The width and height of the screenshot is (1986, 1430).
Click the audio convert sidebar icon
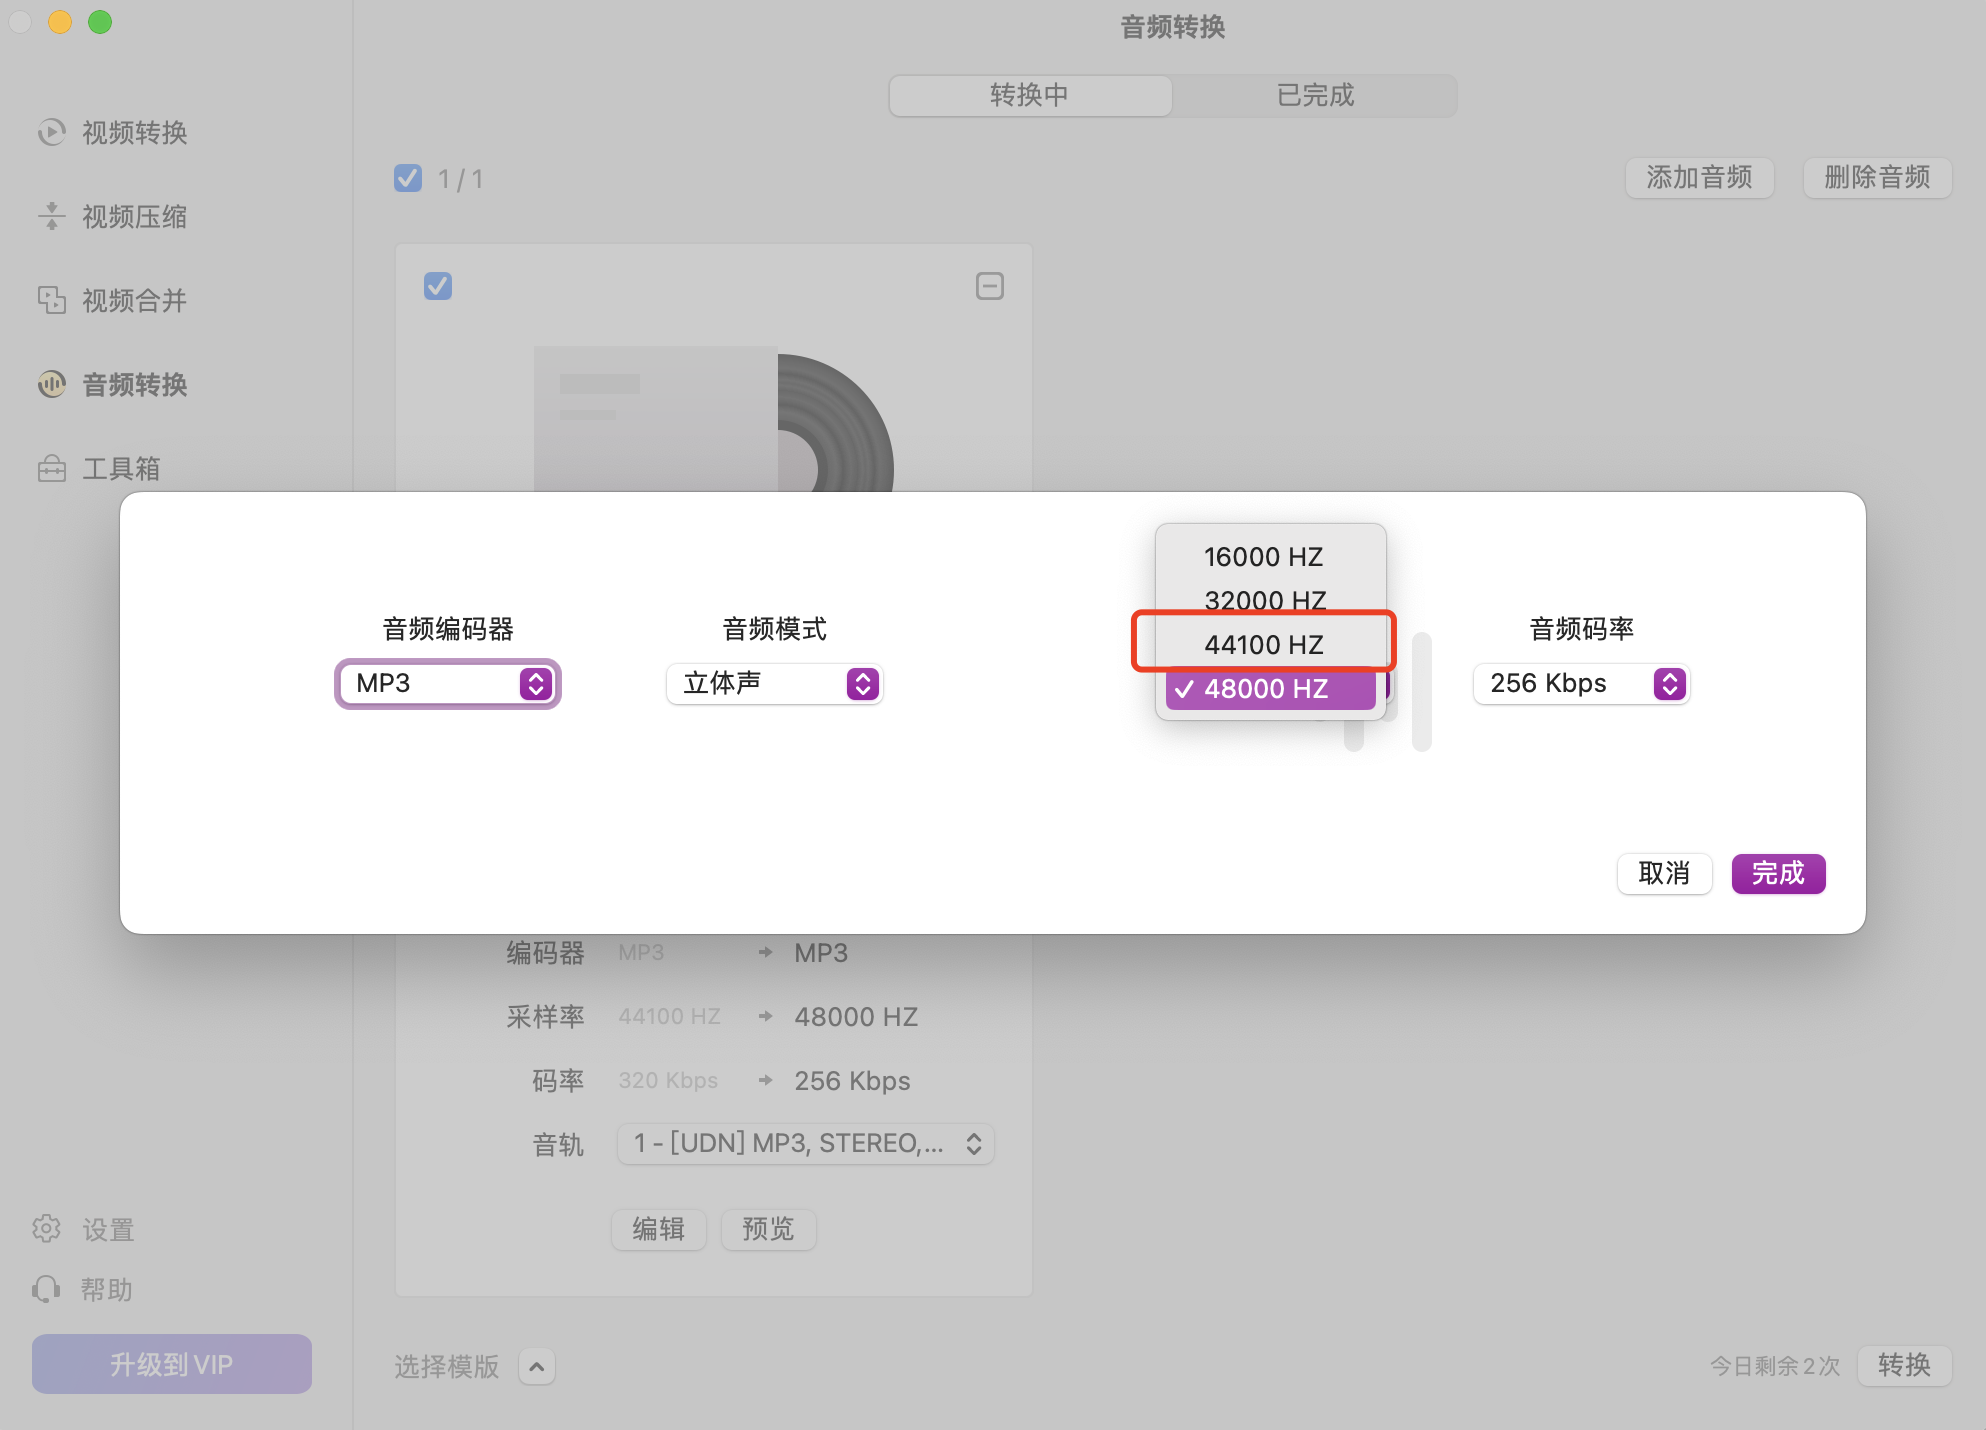click(51, 384)
